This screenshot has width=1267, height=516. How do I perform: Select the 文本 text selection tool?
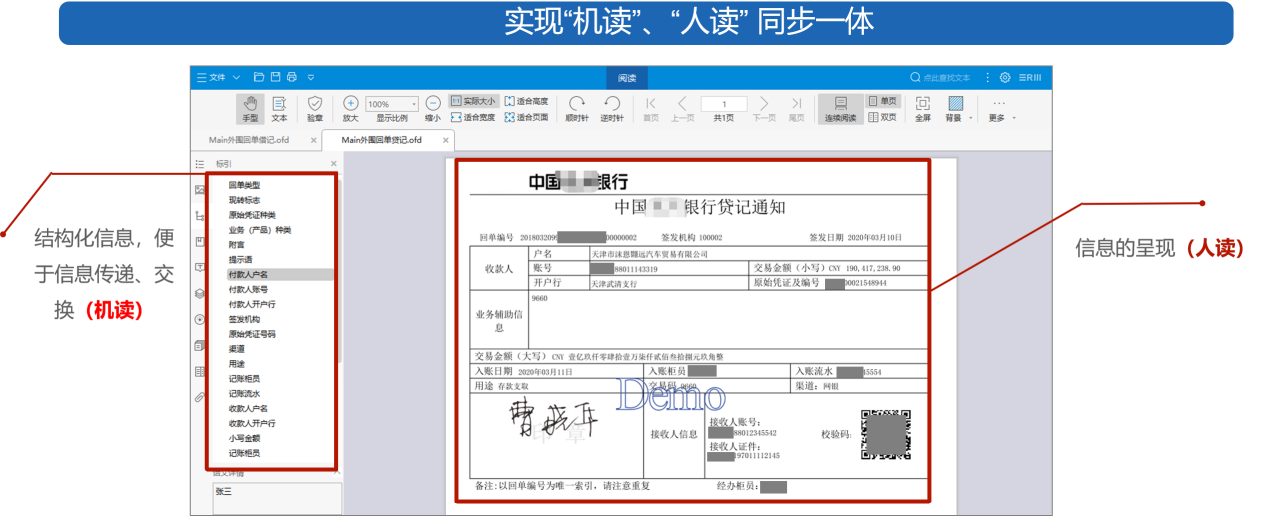[x=279, y=109]
